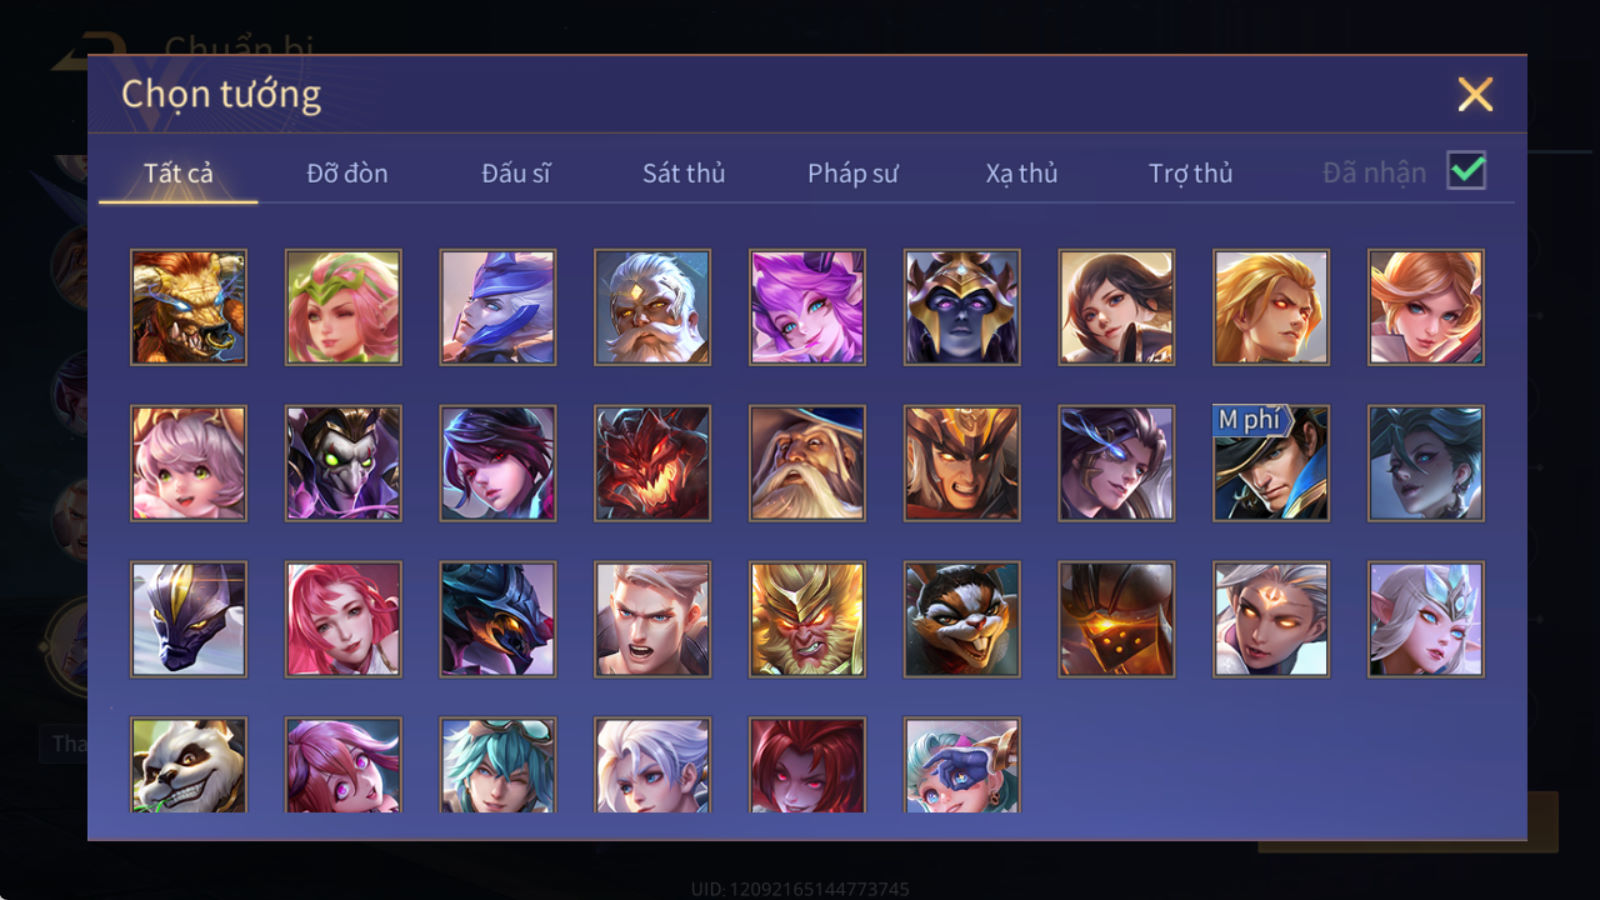Switch to the Đỡ đòn tab
The height and width of the screenshot is (900, 1600).
[347, 173]
